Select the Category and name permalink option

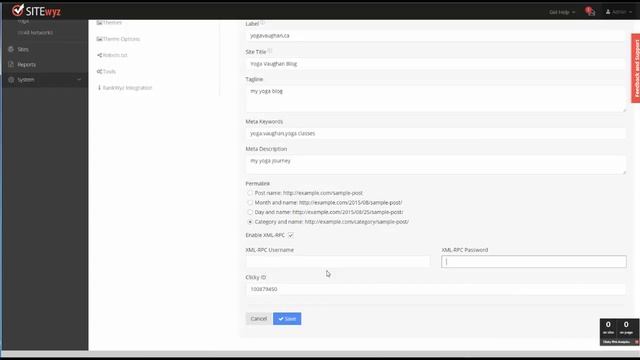250,222
